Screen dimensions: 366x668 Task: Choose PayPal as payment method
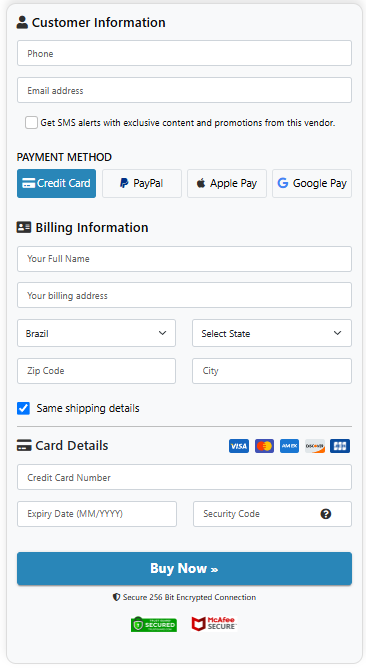pyautogui.click(x=142, y=183)
